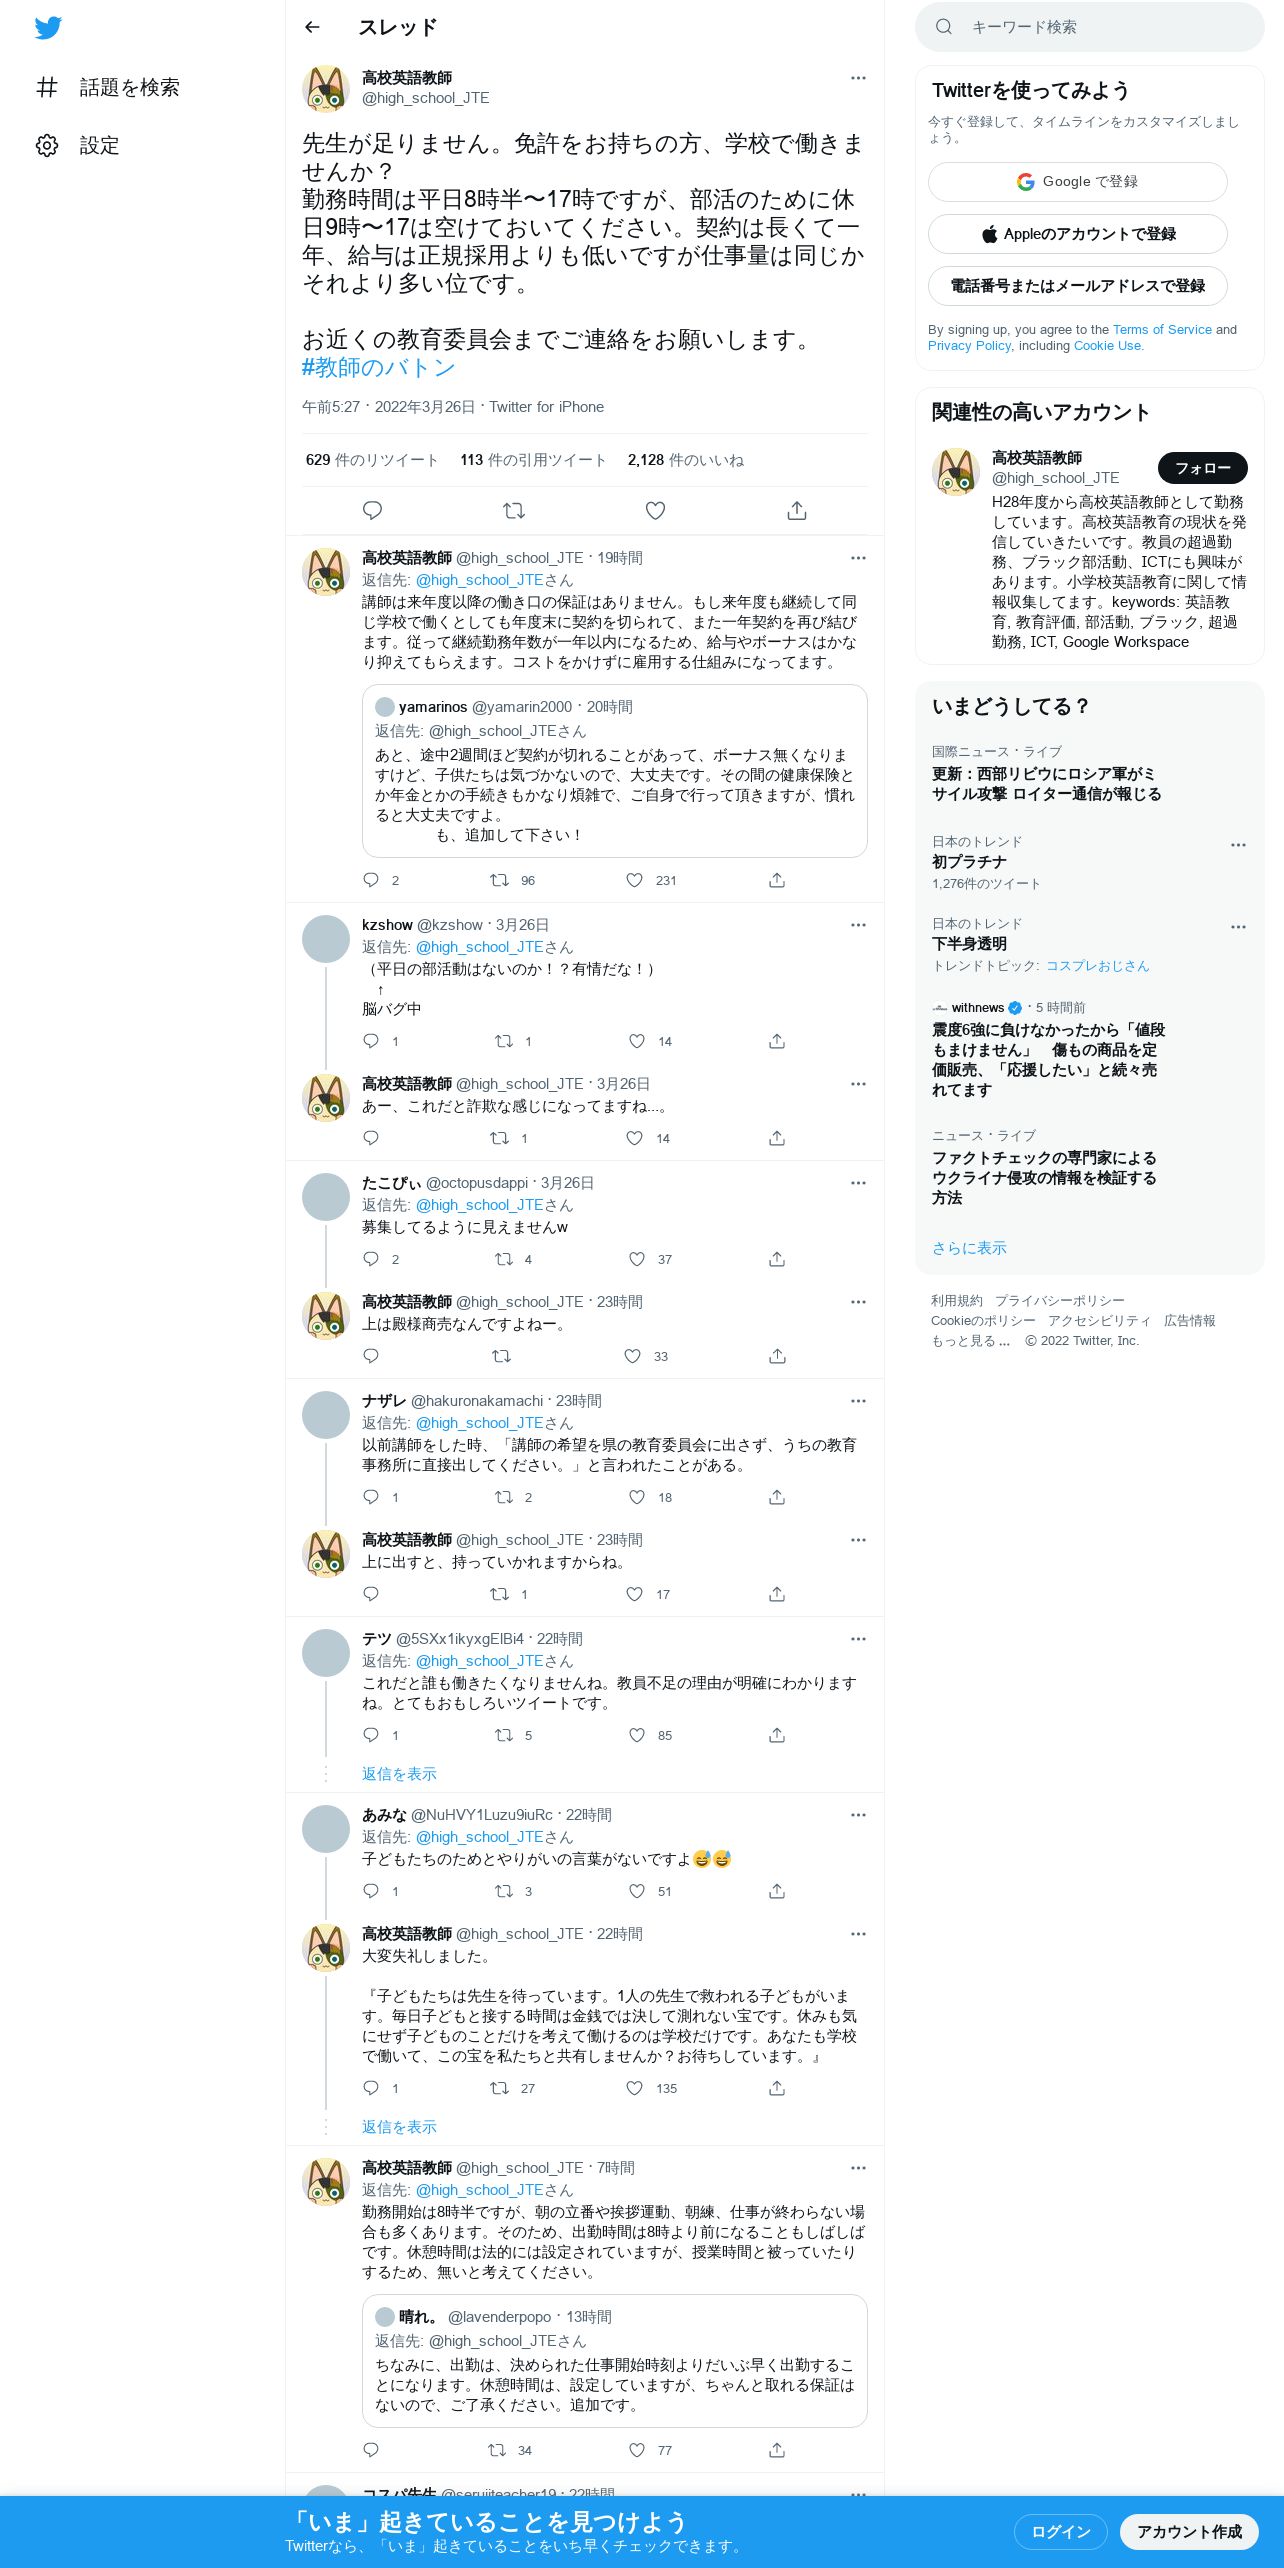Image resolution: width=1284 pixels, height=2568 pixels.
Task: Like the main tweet with the heart icon
Action: pos(655,511)
